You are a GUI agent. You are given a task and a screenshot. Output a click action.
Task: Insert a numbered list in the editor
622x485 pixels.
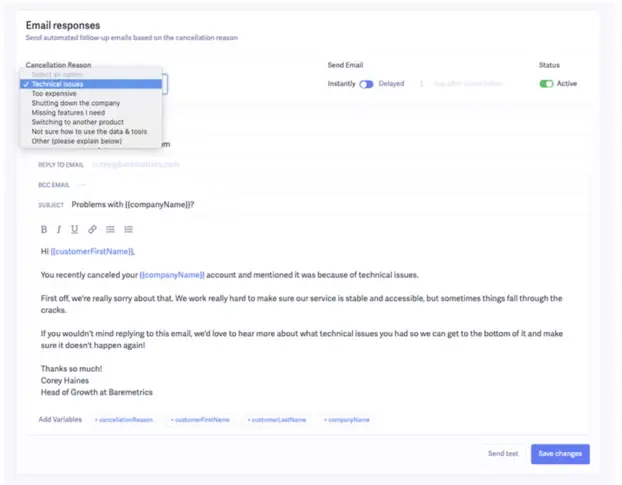click(x=128, y=229)
